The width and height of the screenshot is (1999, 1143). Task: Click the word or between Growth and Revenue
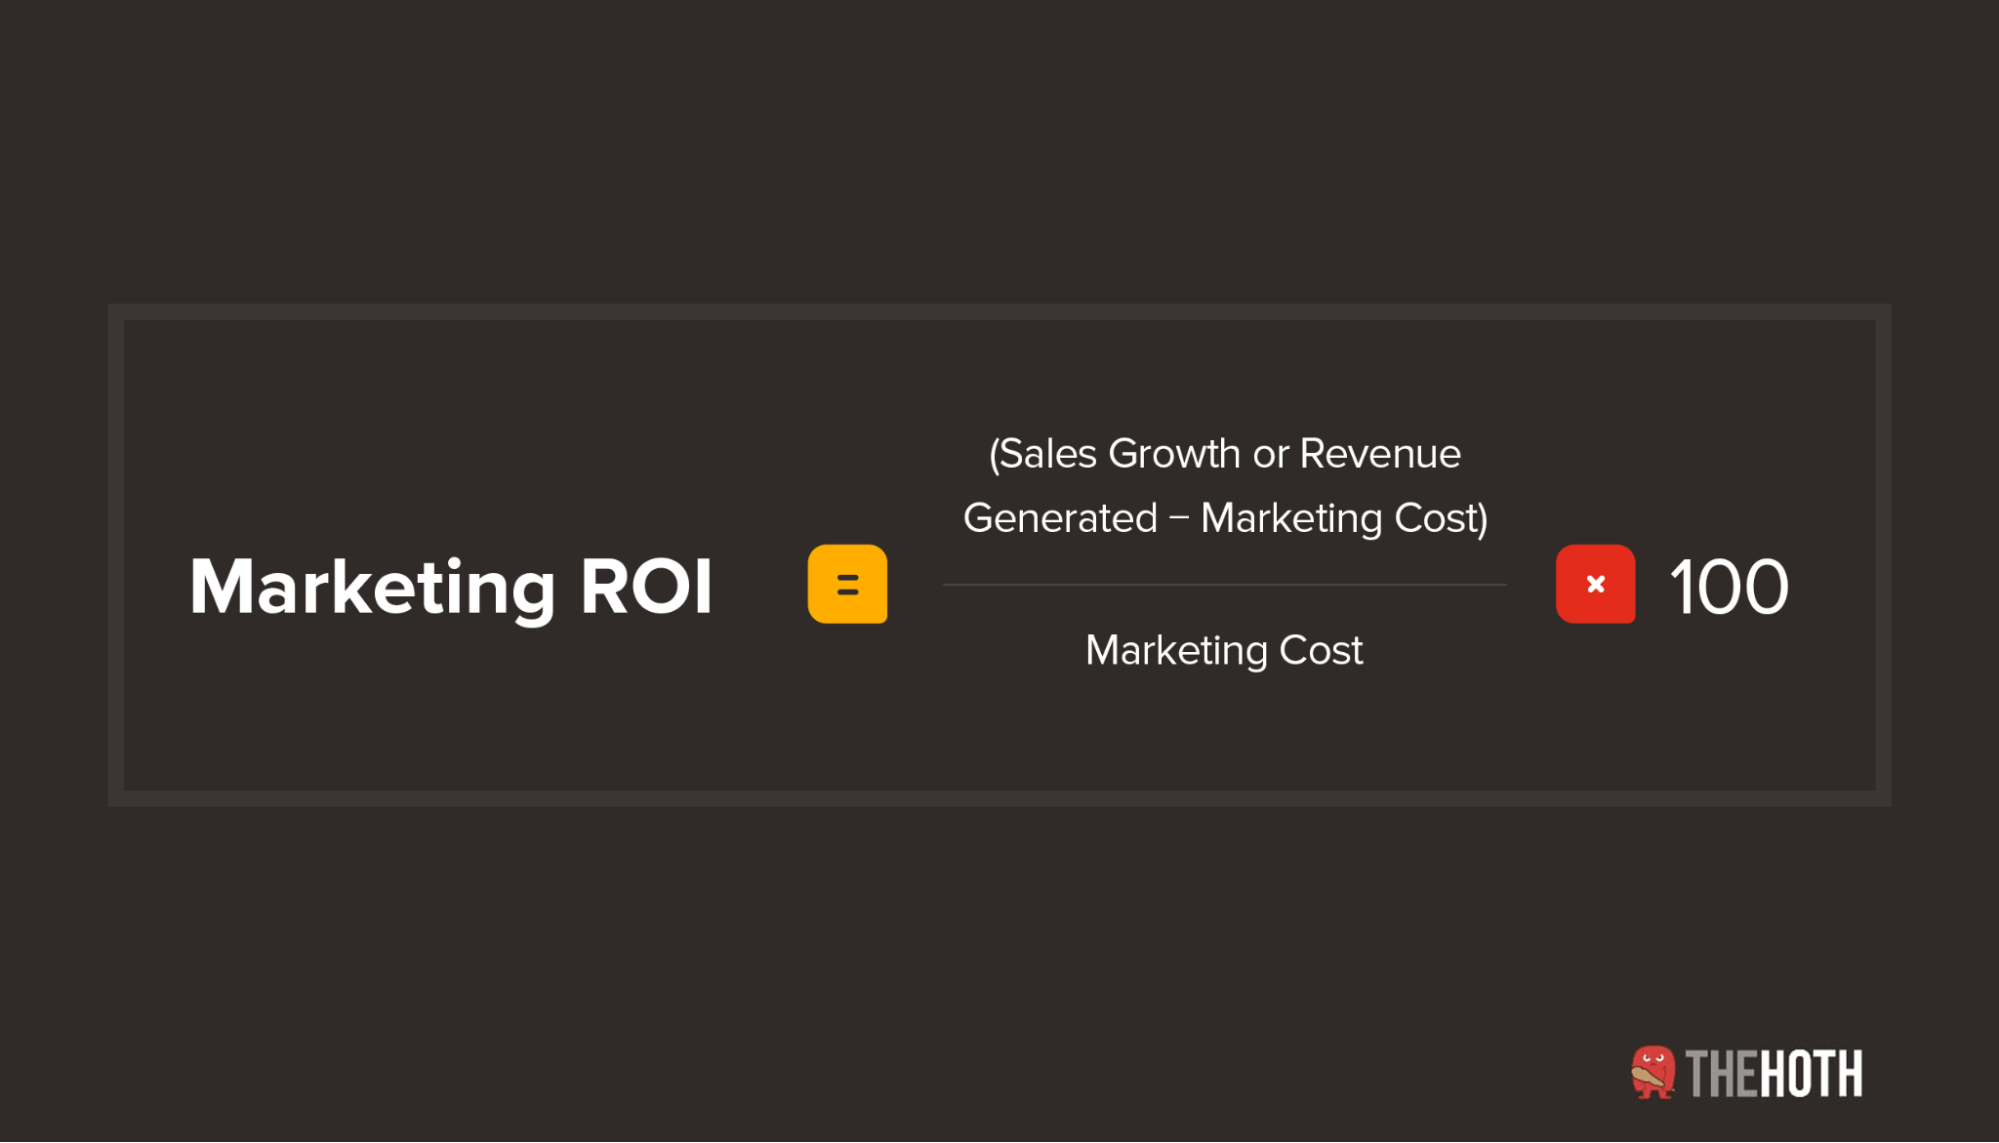coord(1270,456)
